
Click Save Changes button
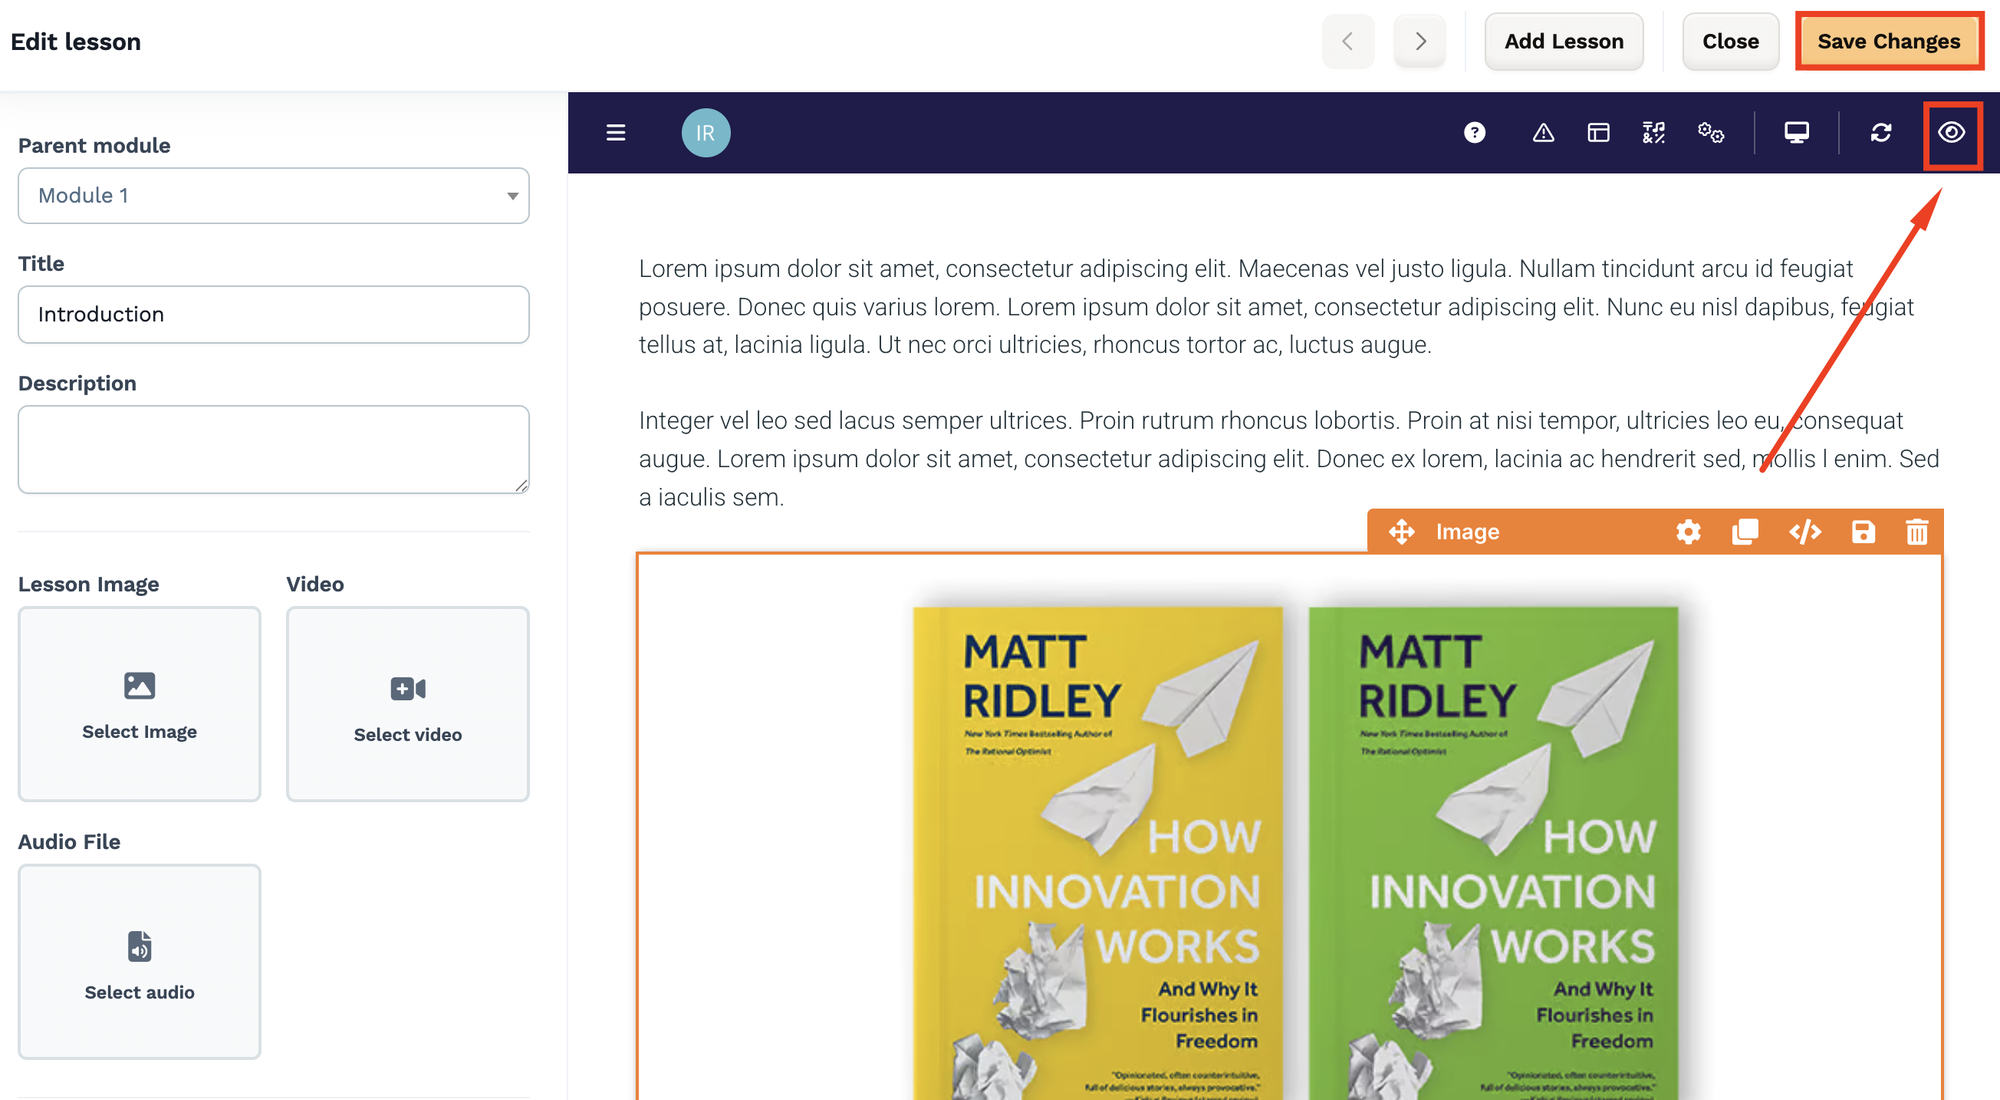[x=1889, y=41]
